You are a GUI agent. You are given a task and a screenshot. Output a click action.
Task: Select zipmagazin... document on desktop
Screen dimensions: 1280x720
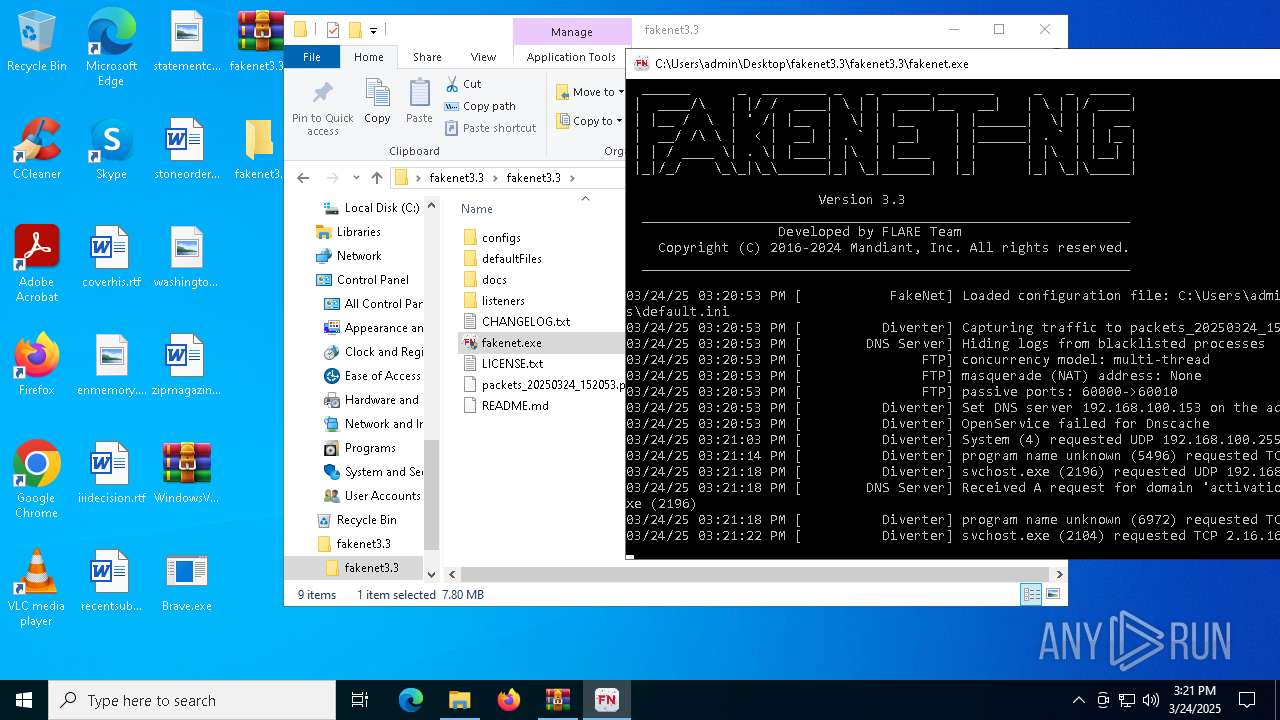(x=186, y=365)
